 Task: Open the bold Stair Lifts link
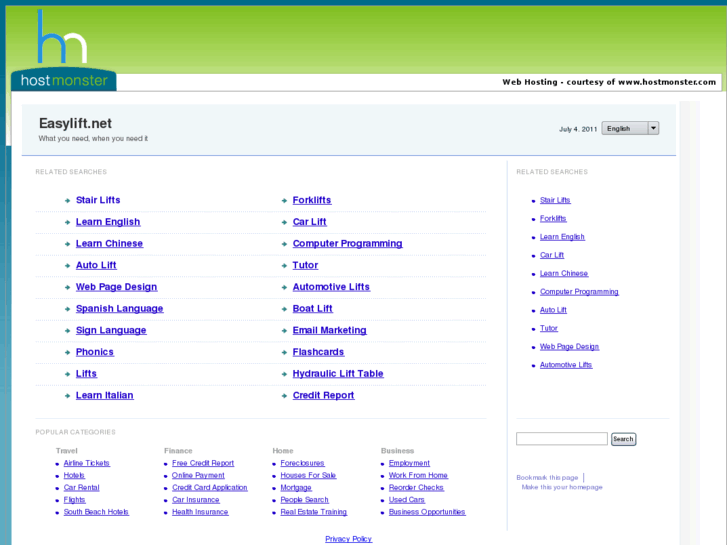(98, 200)
